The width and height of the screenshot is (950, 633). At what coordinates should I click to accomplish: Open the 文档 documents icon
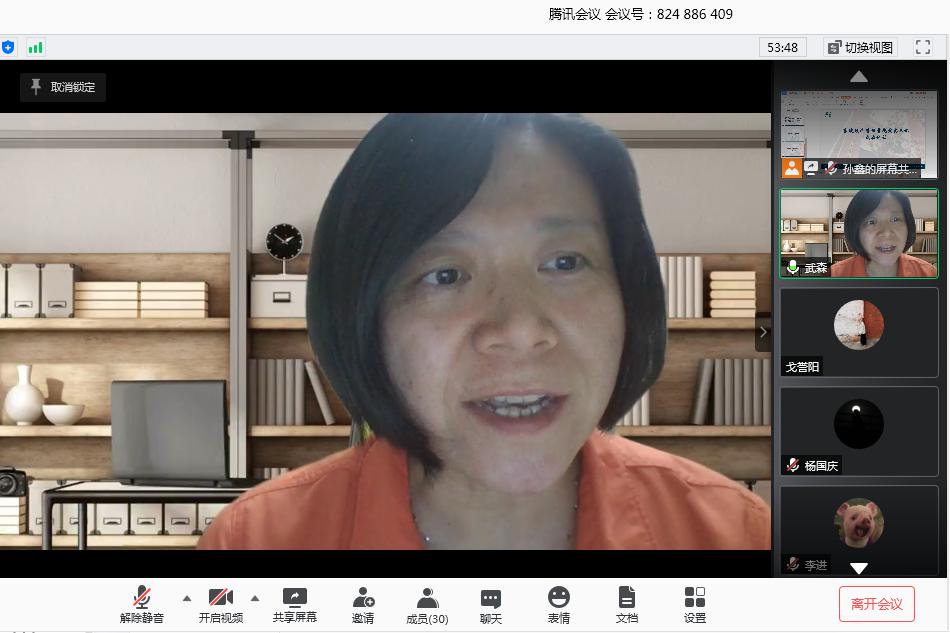point(627,604)
